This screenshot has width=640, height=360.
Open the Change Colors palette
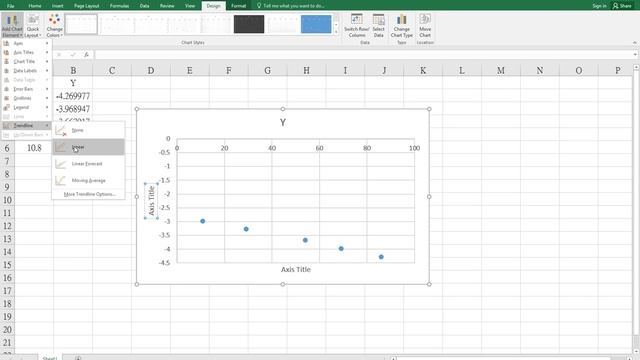tap(54, 25)
